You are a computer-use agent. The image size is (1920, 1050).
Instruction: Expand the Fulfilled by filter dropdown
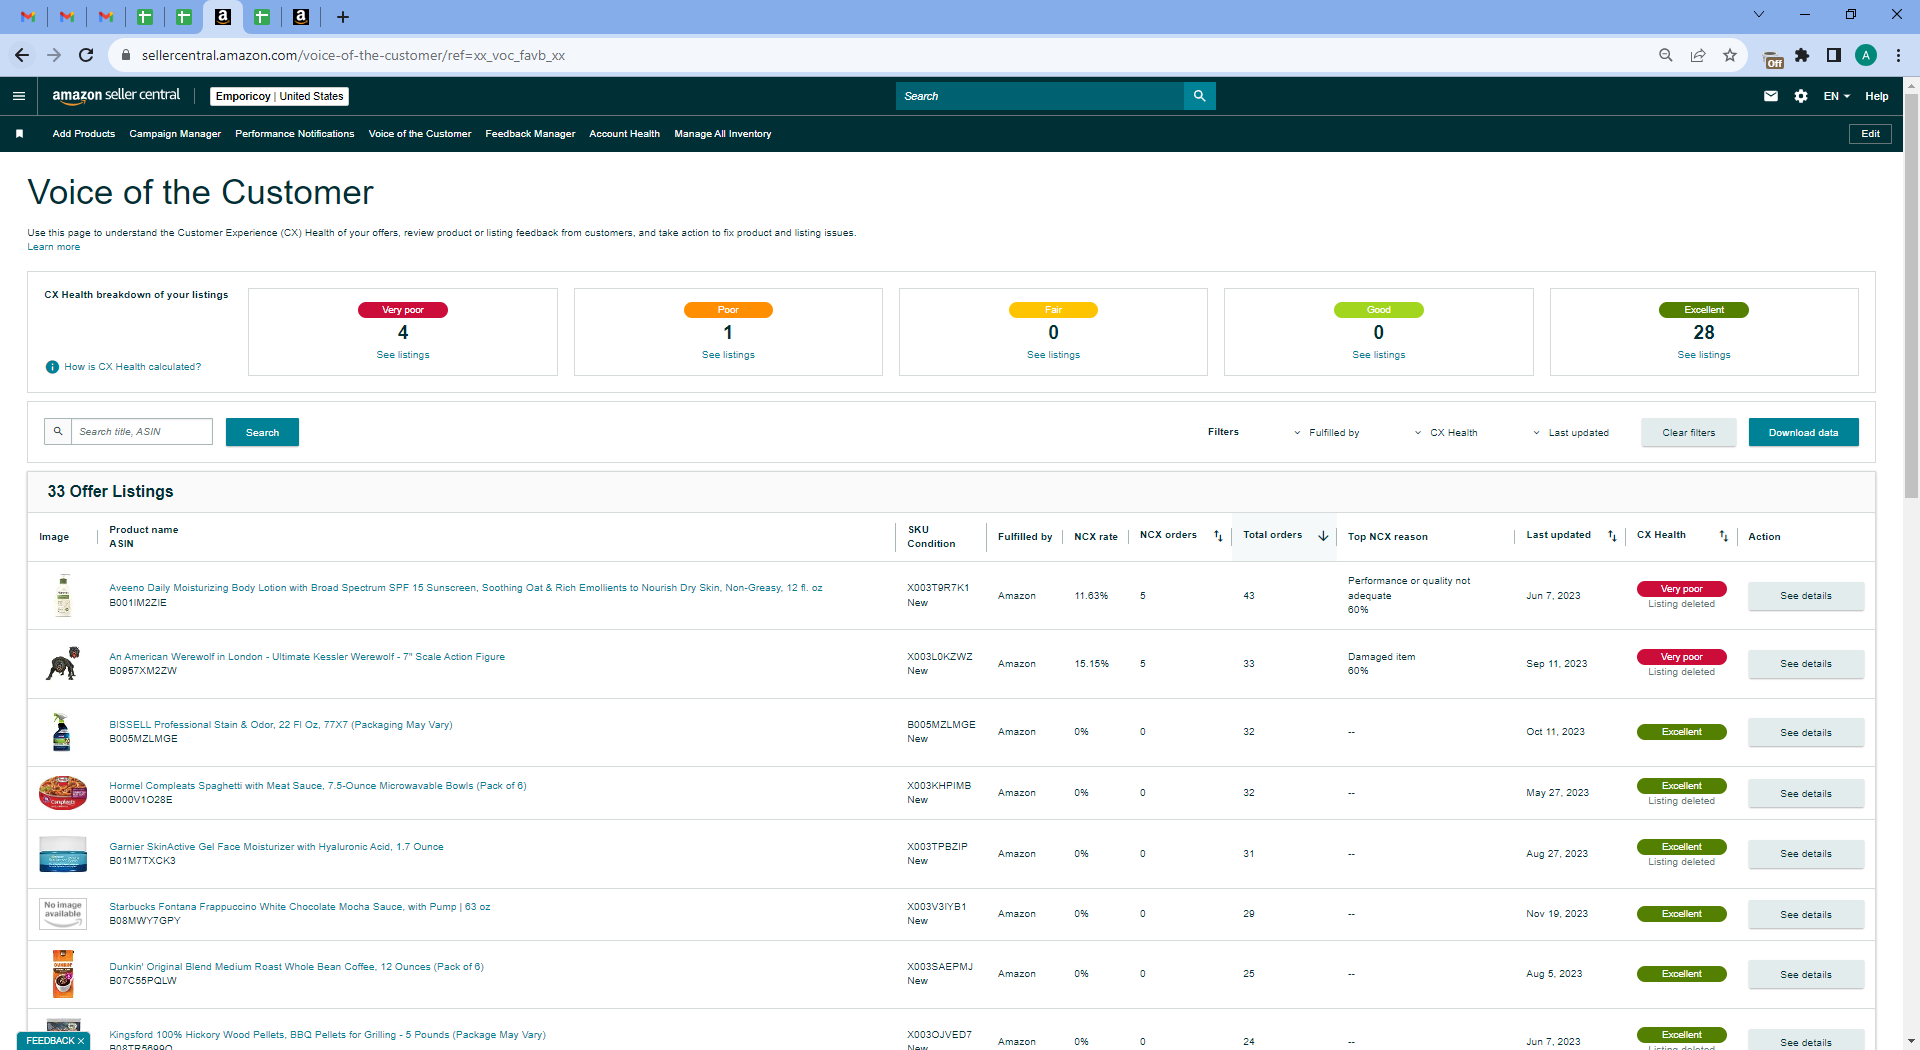(x=1326, y=433)
